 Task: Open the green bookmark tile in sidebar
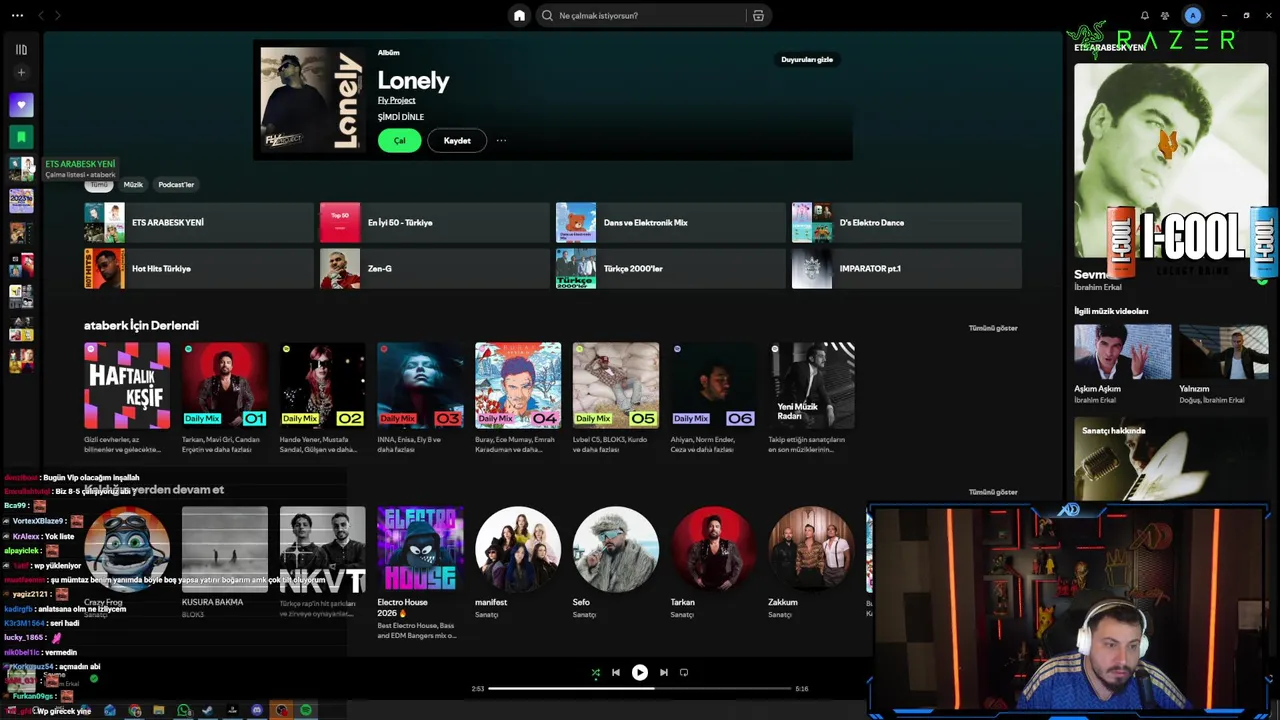point(21,137)
